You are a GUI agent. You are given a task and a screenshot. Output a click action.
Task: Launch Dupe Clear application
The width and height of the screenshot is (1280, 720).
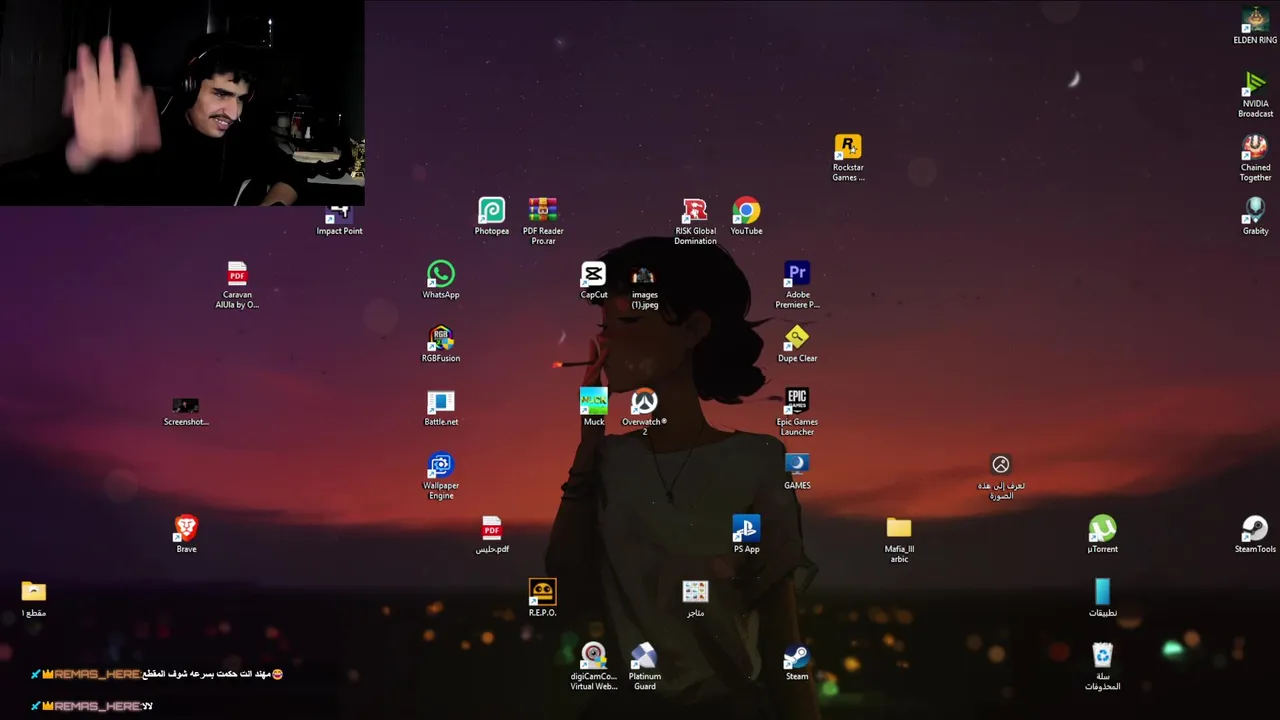click(x=797, y=343)
